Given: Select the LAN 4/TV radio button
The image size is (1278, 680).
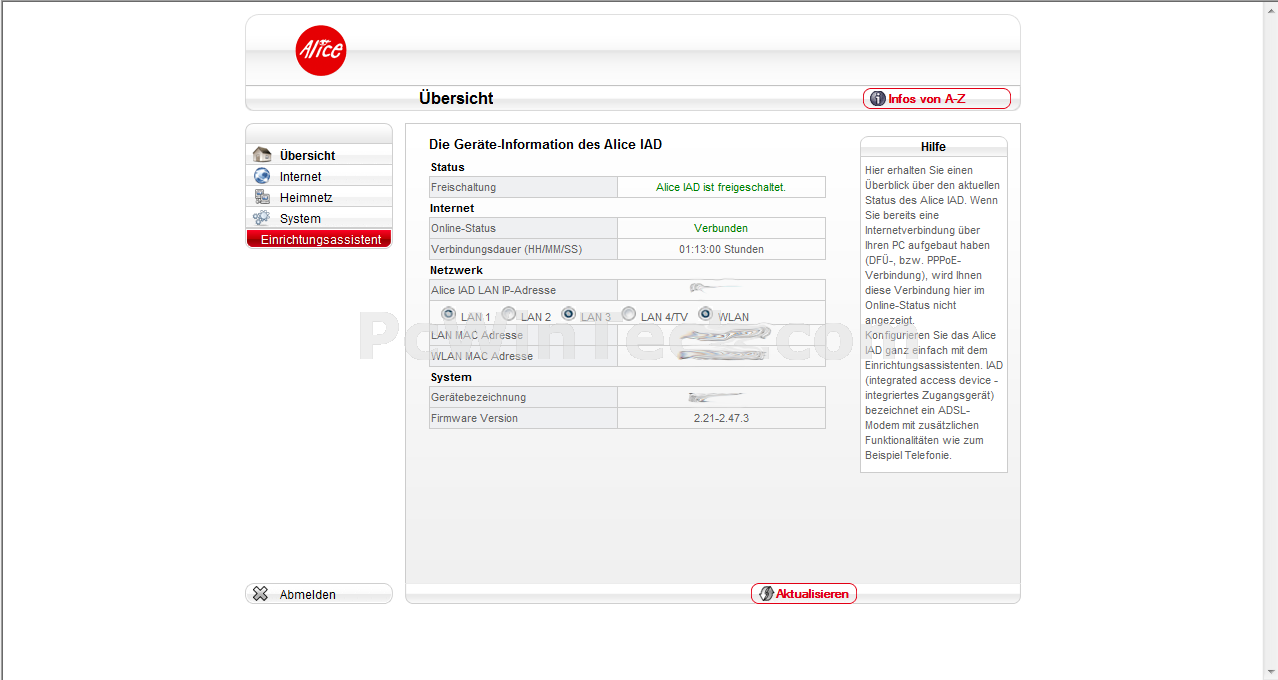Looking at the screenshot, I should (x=629, y=314).
